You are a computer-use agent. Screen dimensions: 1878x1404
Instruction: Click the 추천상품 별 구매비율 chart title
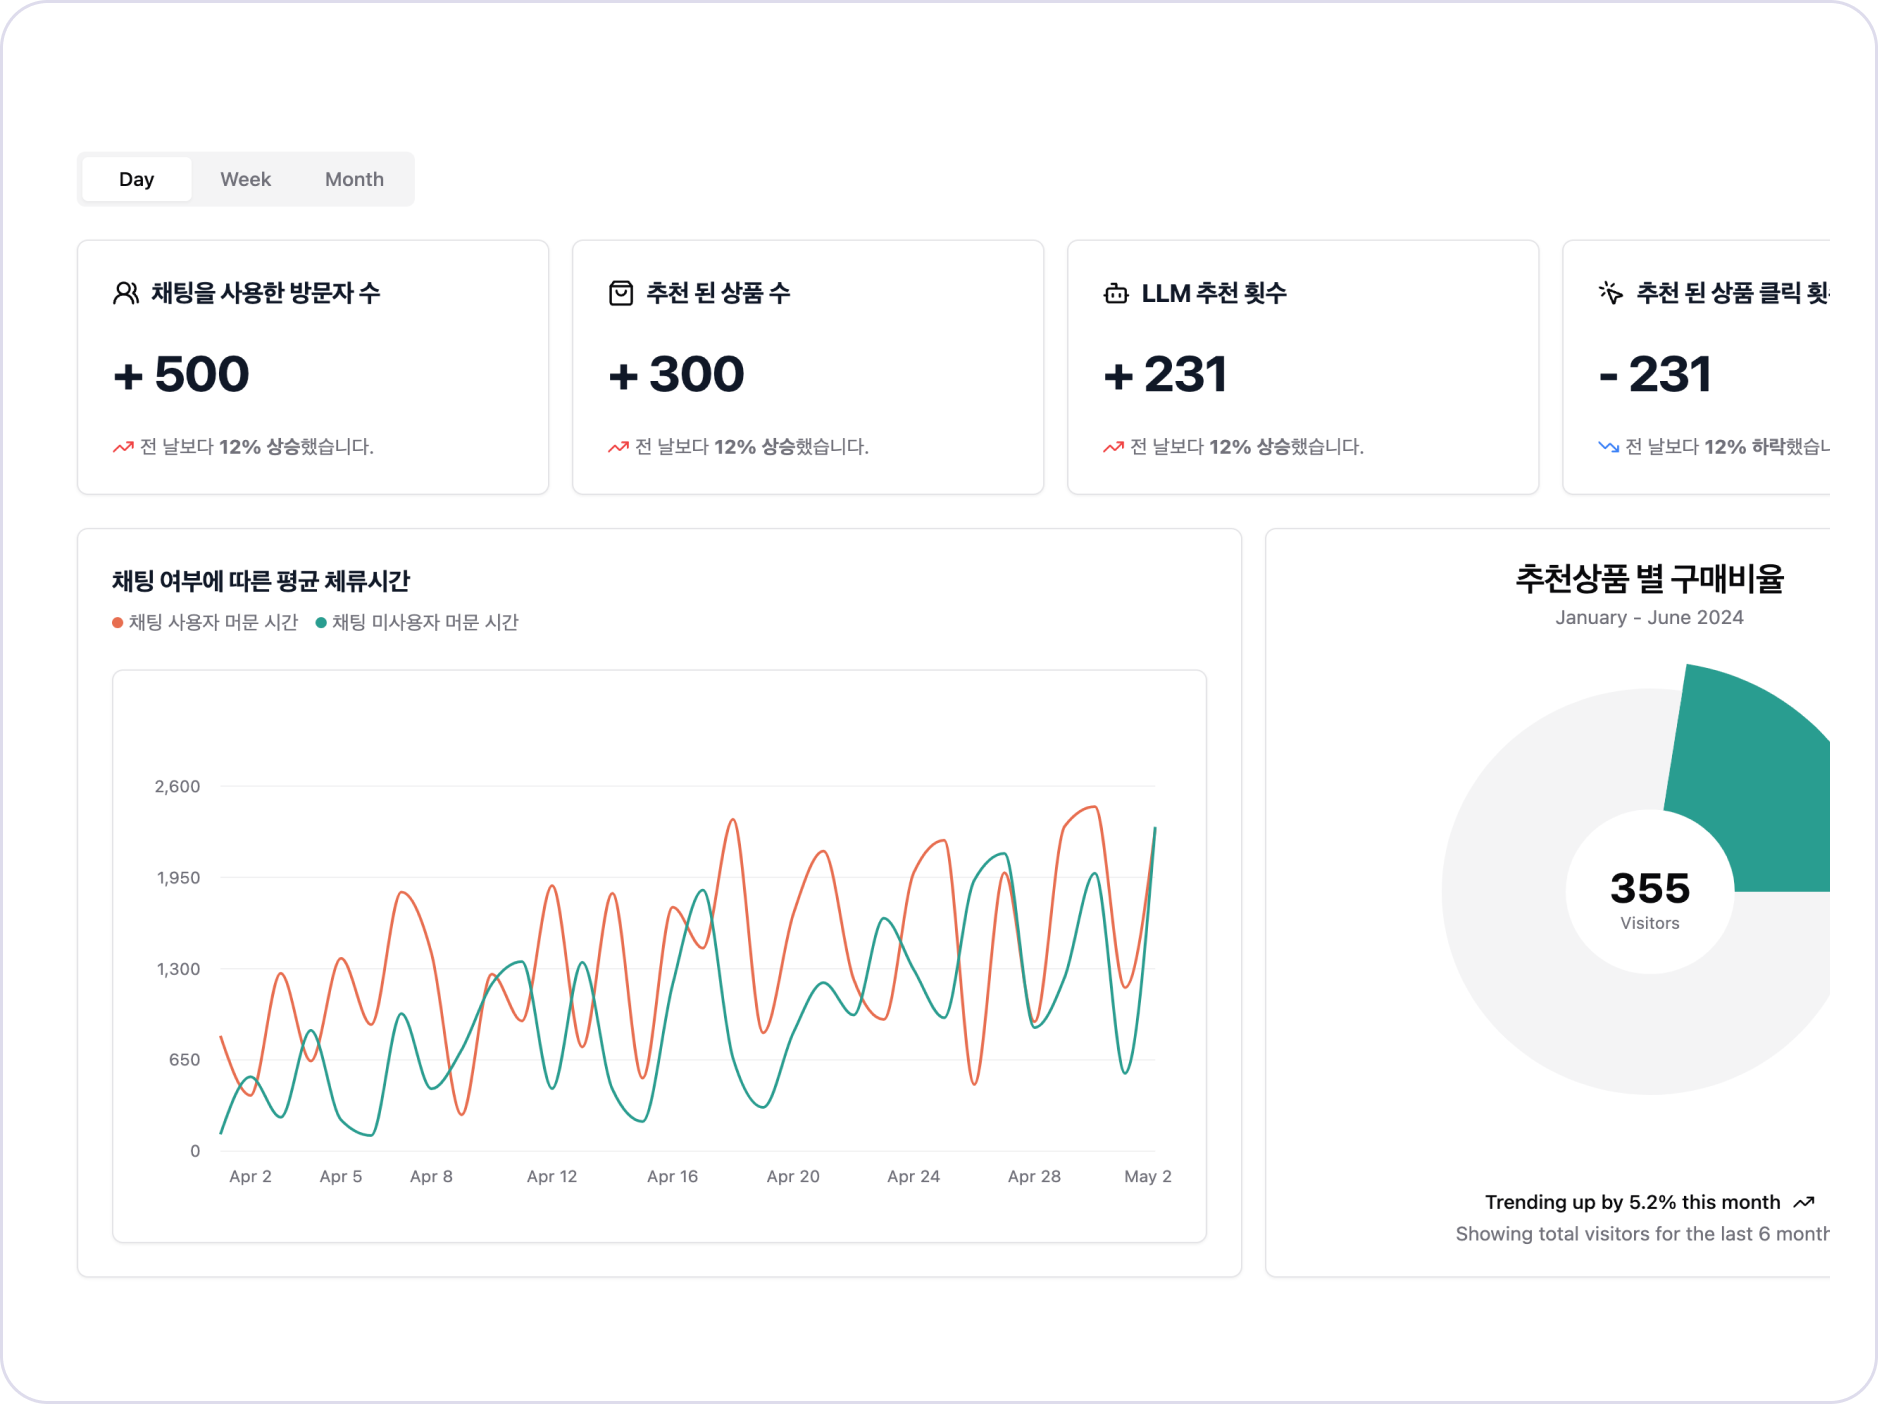[1650, 577]
